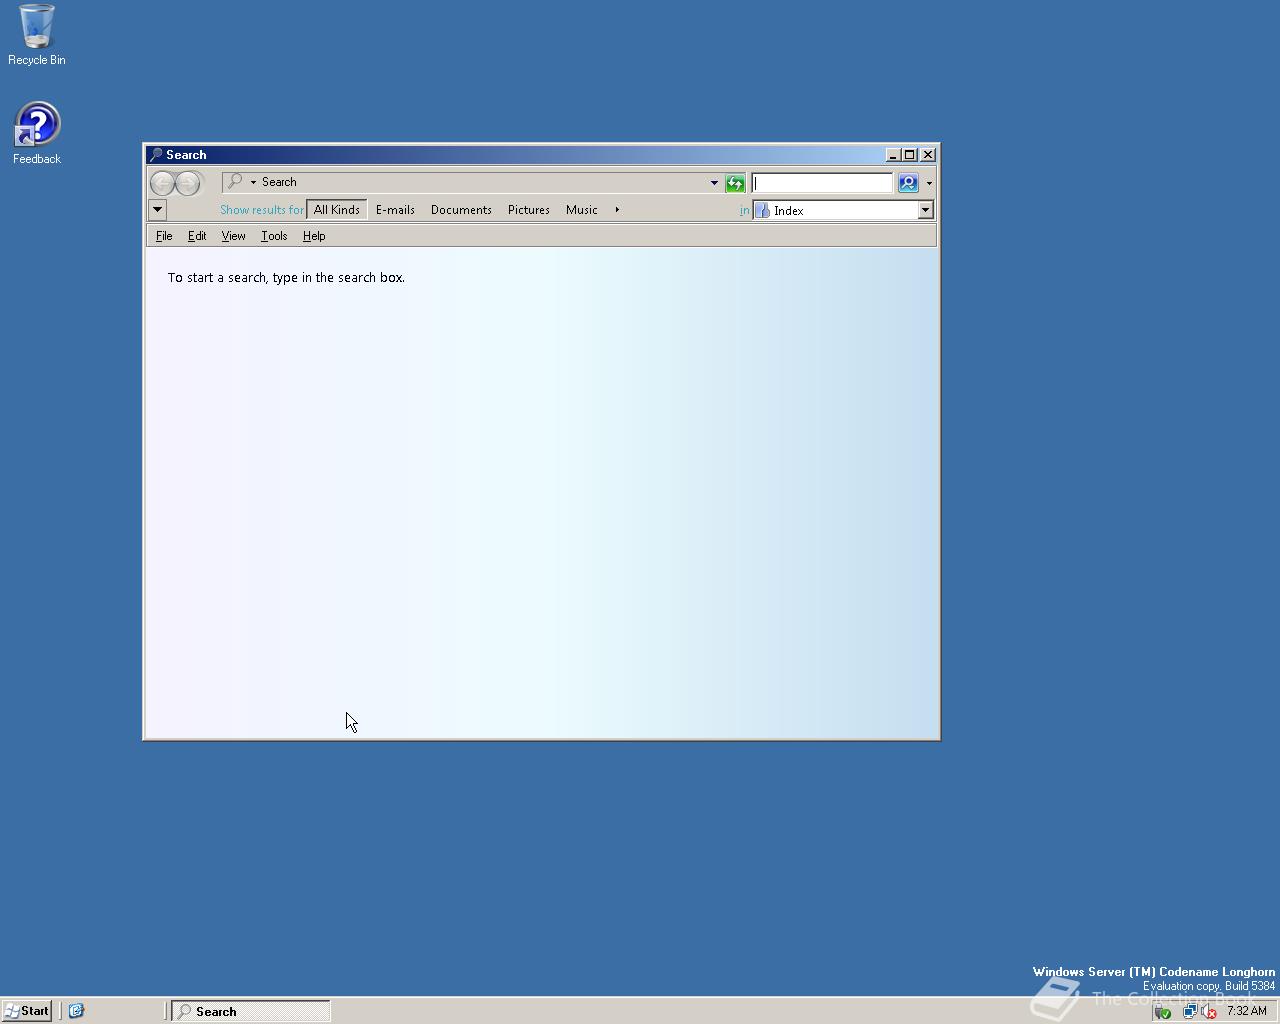Click magnifier icon in address bar
Screen dimensions: 1280x1024
click(x=235, y=182)
